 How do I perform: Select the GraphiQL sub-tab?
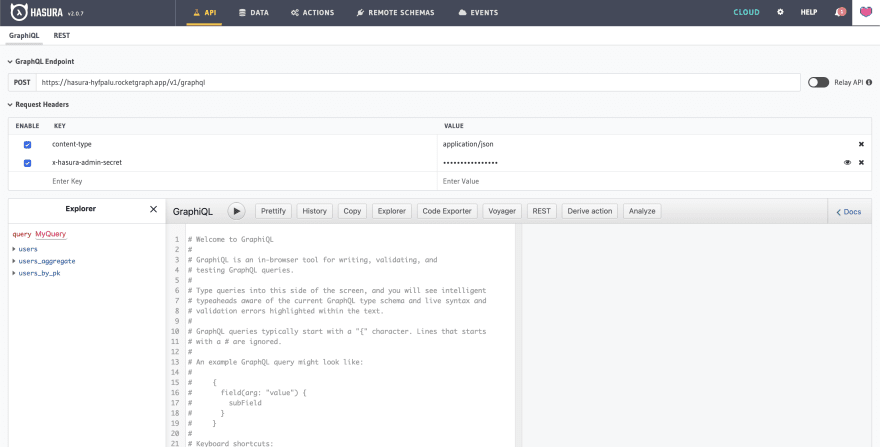pos(24,35)
